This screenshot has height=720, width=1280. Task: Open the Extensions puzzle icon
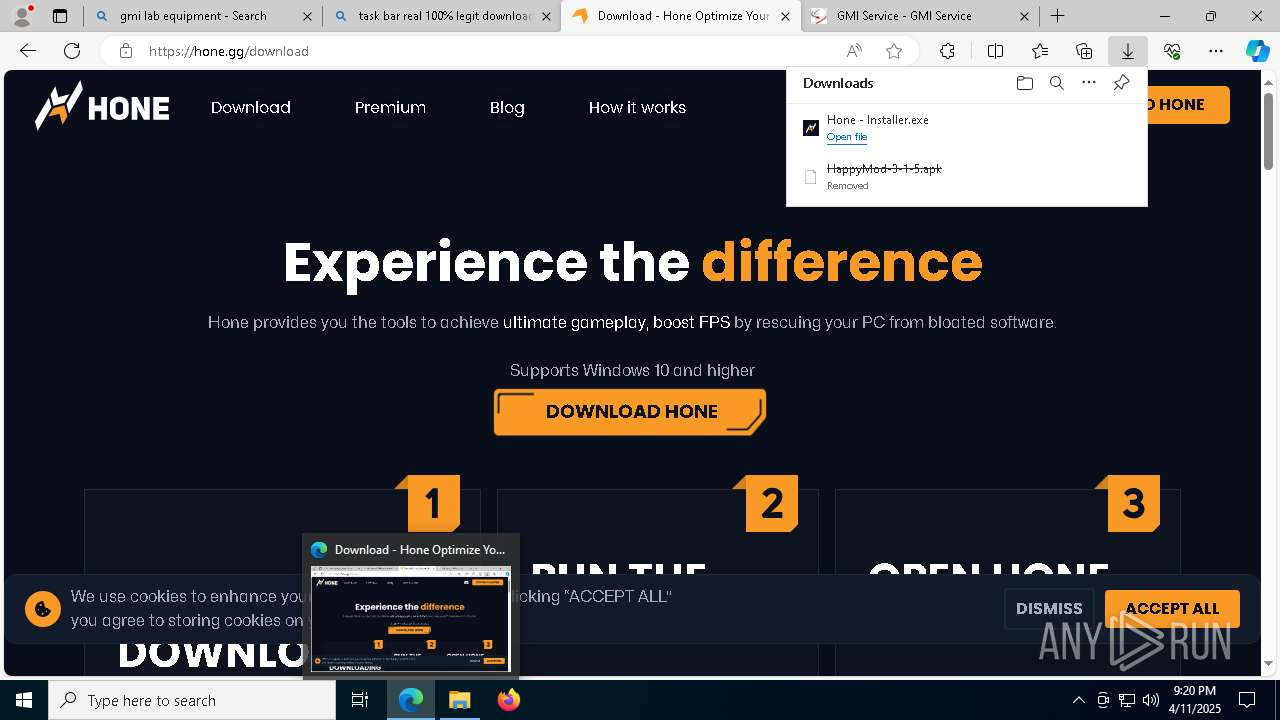947,51
